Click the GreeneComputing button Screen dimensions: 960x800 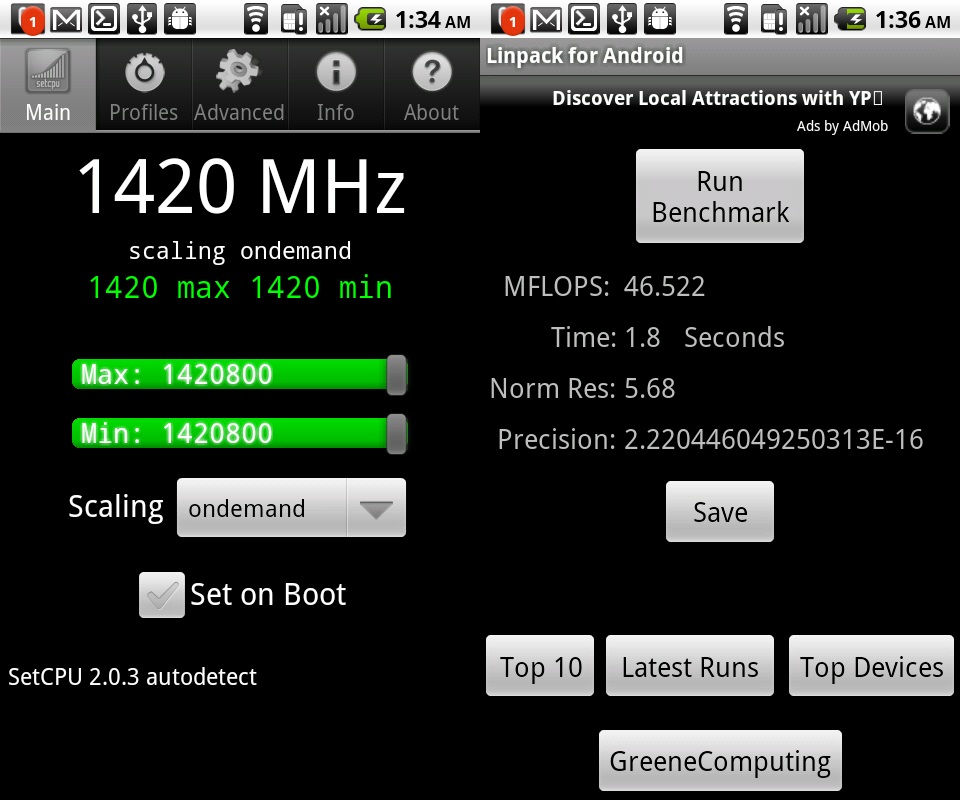(720, 761)
